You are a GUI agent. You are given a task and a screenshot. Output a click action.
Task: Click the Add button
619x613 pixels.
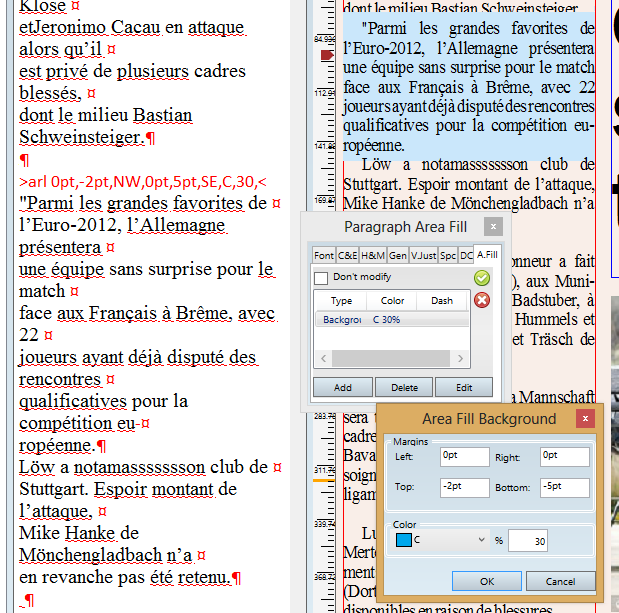point(343,387)
